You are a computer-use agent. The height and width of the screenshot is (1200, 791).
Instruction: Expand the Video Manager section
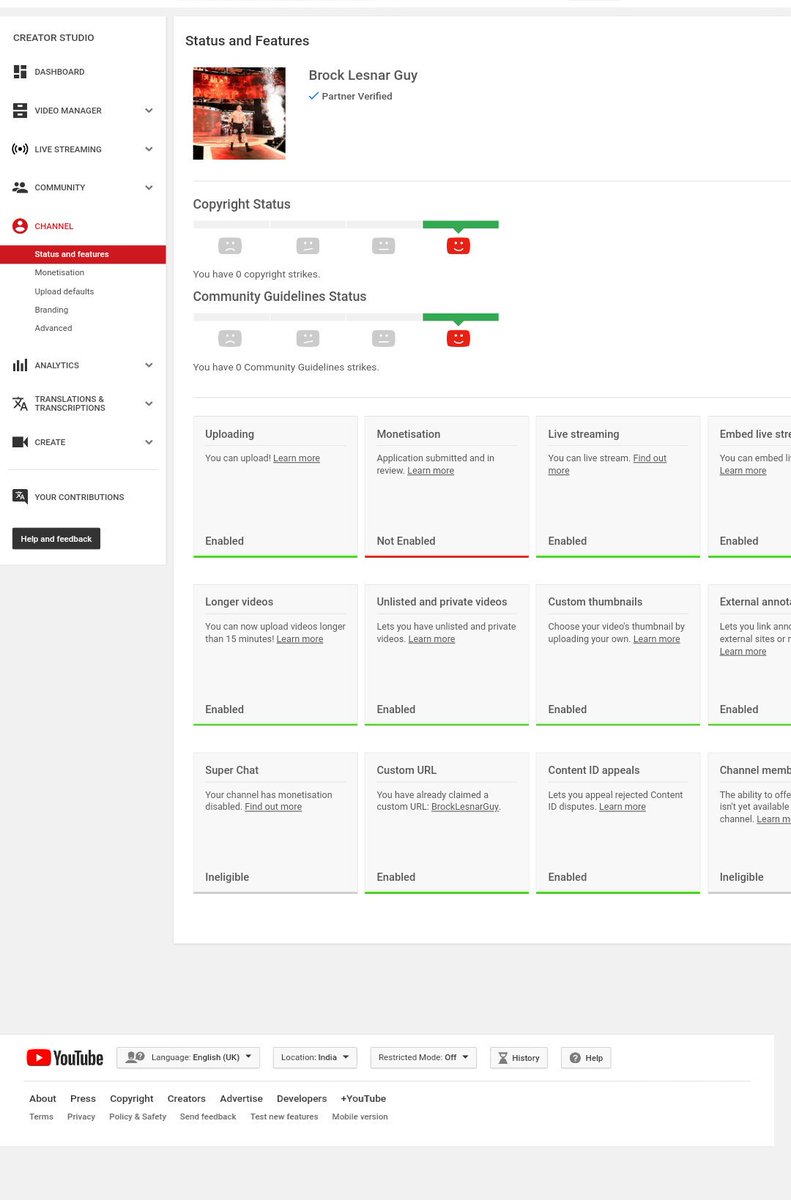pyautogui.click(x=149, y=111)
